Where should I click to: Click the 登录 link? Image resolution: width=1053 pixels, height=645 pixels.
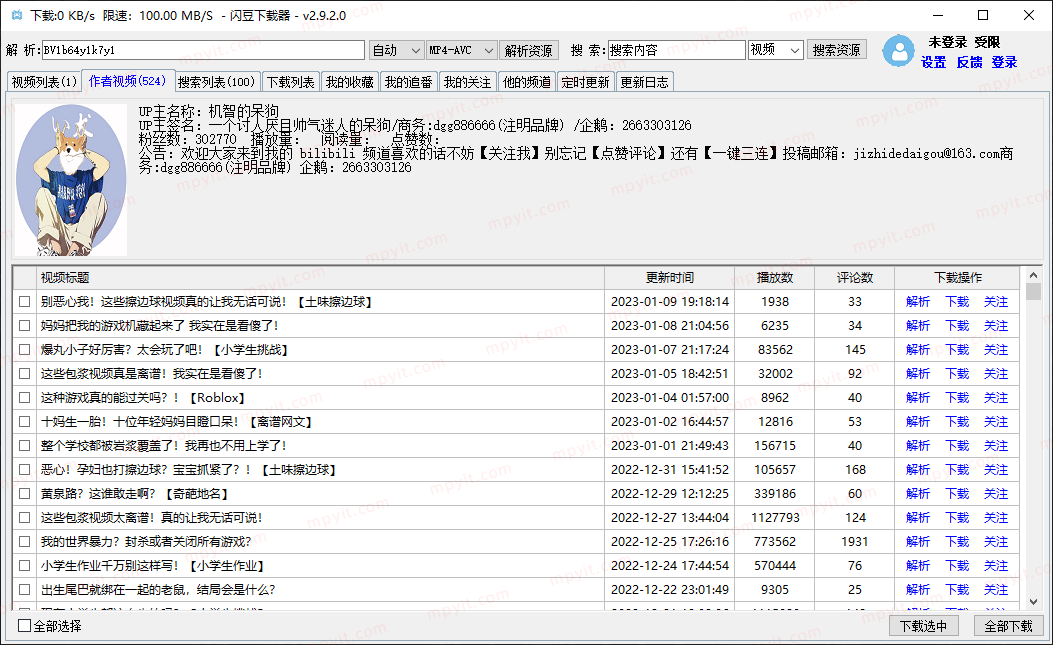(x=1005, y=62)
